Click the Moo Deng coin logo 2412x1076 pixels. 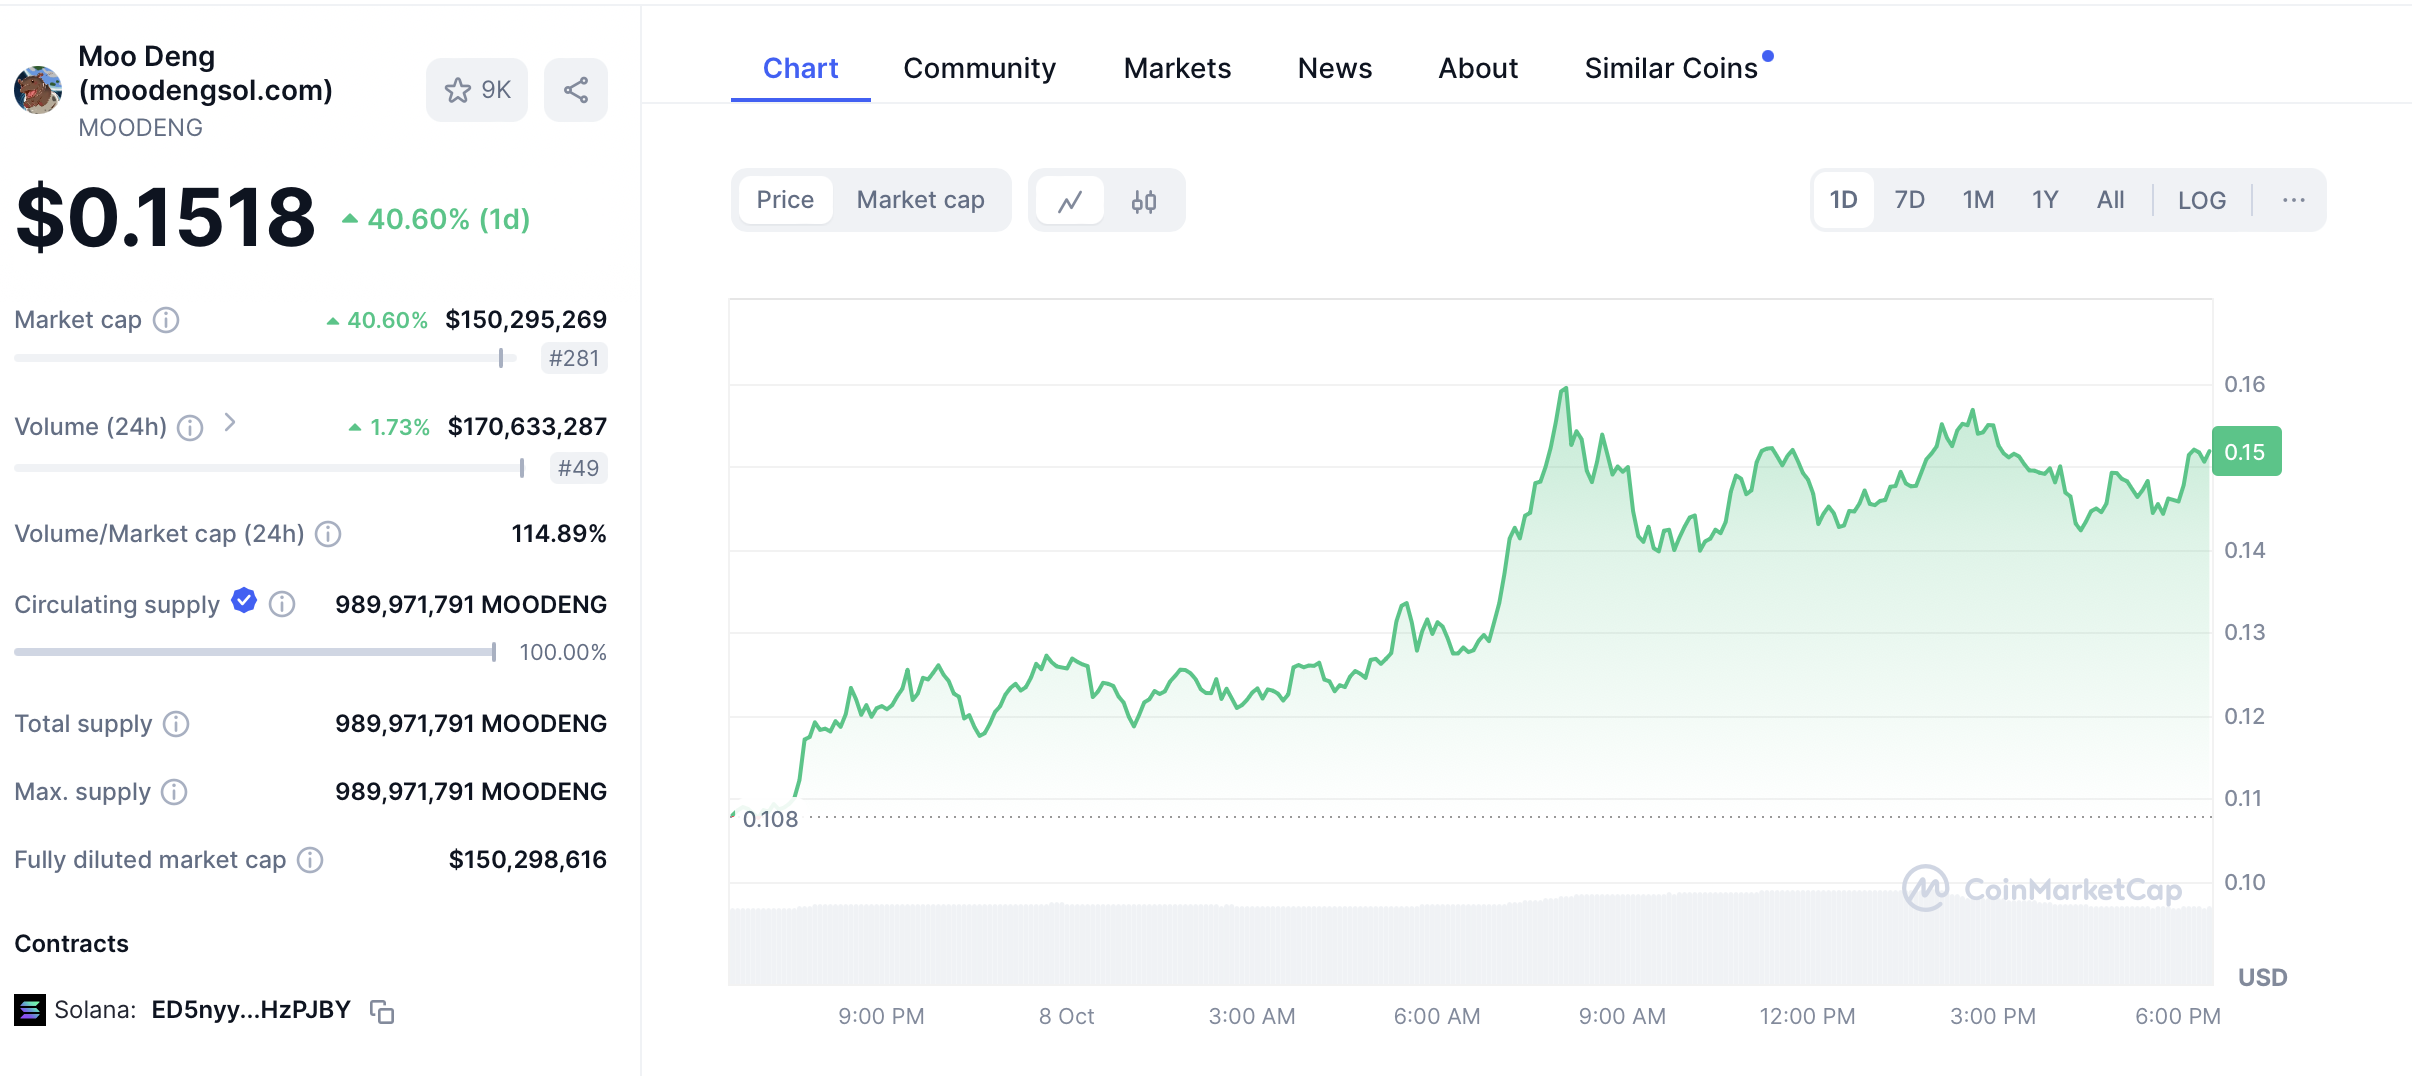click(38, 90)
